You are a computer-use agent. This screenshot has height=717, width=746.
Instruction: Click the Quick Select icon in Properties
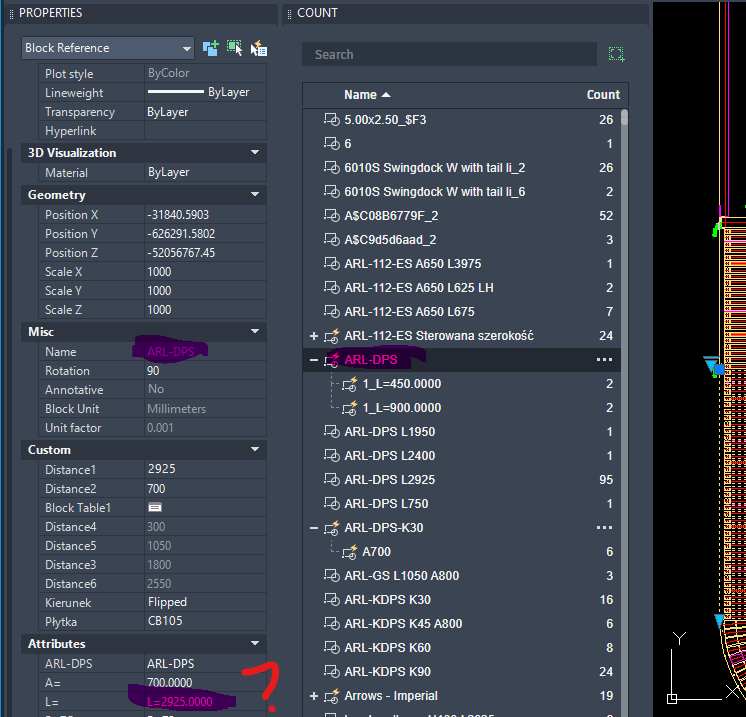pyautogui.click(x=259, y=48)
